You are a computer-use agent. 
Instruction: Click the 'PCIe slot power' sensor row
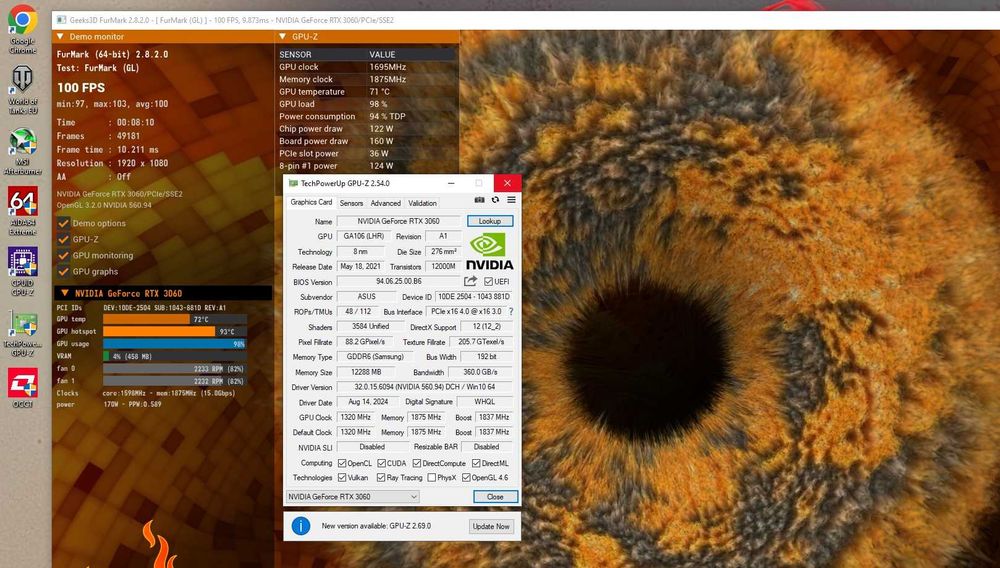(x=368, y=154)
